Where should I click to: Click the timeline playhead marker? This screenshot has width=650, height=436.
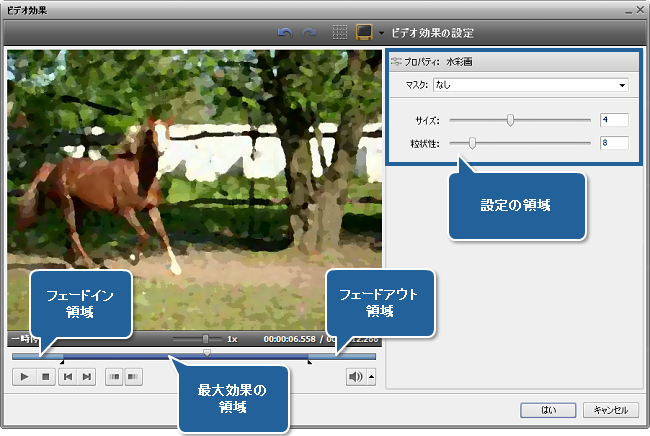click(x=207, y=353)
